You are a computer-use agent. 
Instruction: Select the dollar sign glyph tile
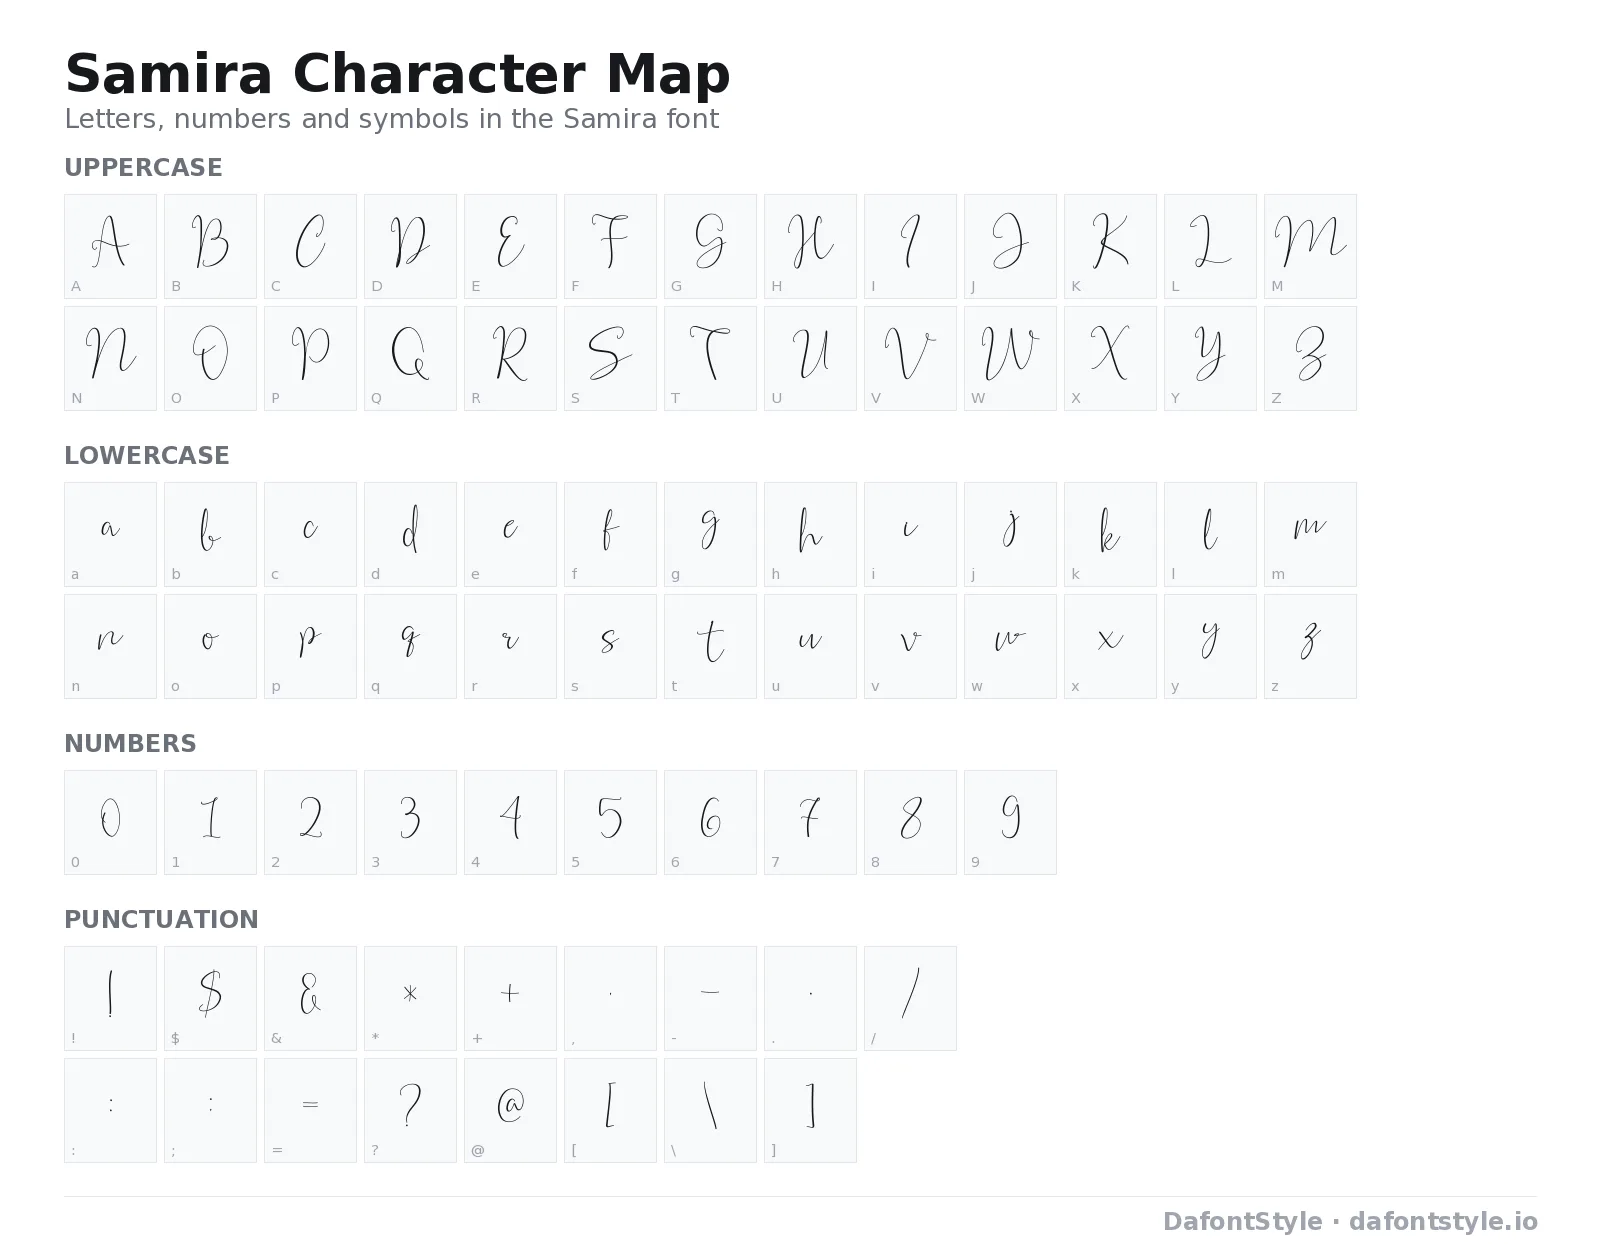(210, 998)
